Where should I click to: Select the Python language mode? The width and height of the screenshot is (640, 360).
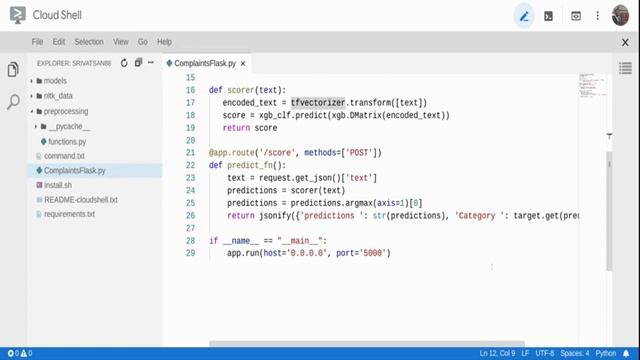(x=605, y=353)
